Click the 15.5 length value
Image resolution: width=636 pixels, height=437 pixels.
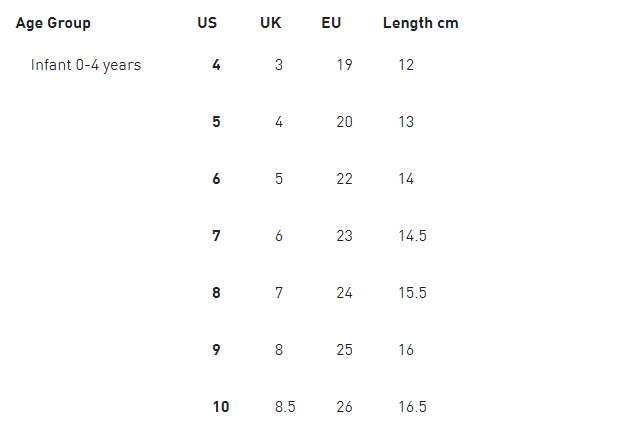pyautogui.click(x=413, y=293)
